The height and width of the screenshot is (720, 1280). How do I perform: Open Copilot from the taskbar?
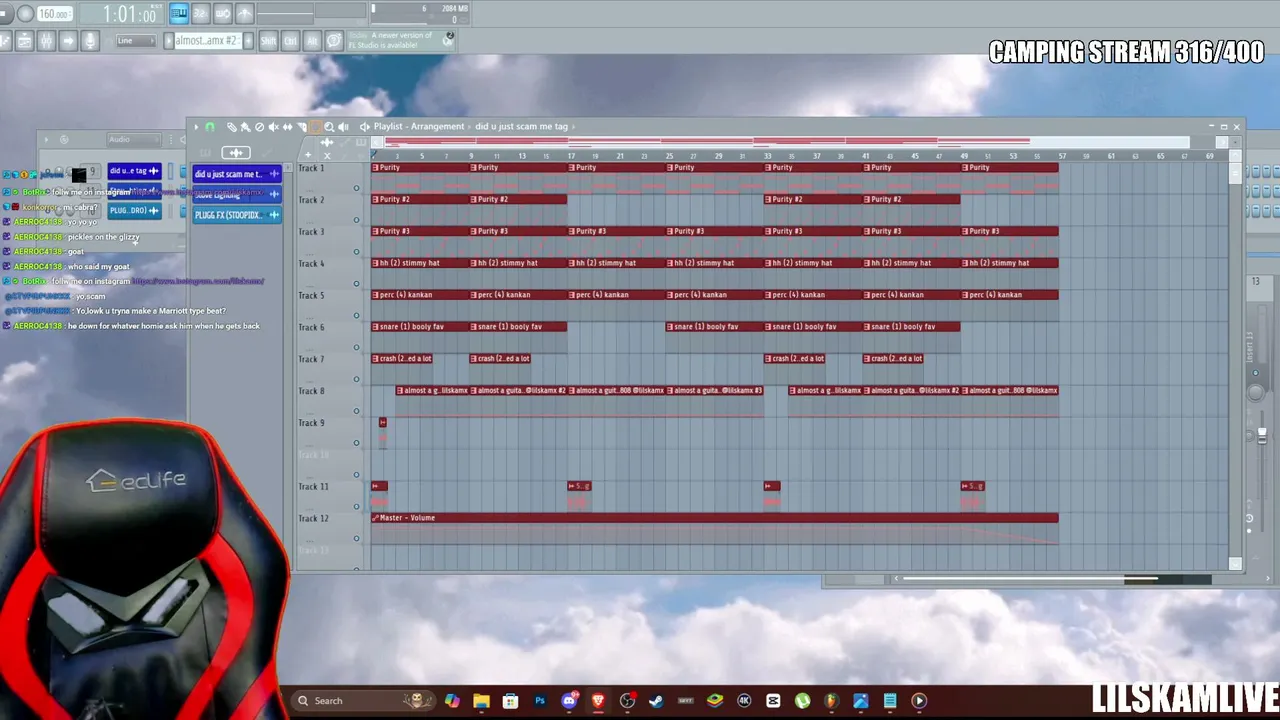coord(452,701)
